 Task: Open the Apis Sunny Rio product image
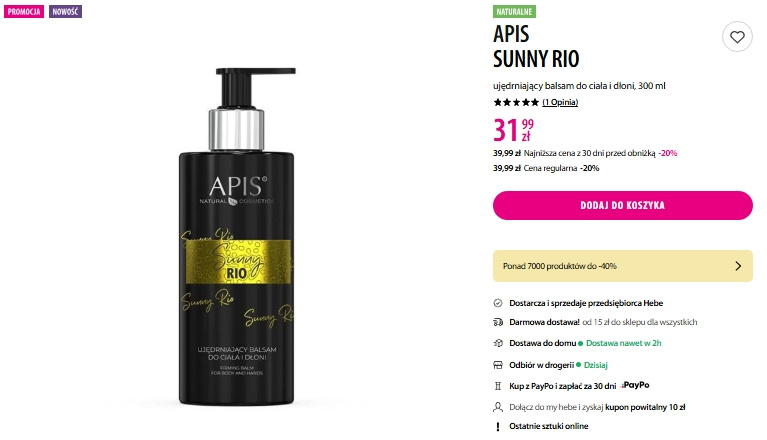pyautogui.click(x=237, y=237)
